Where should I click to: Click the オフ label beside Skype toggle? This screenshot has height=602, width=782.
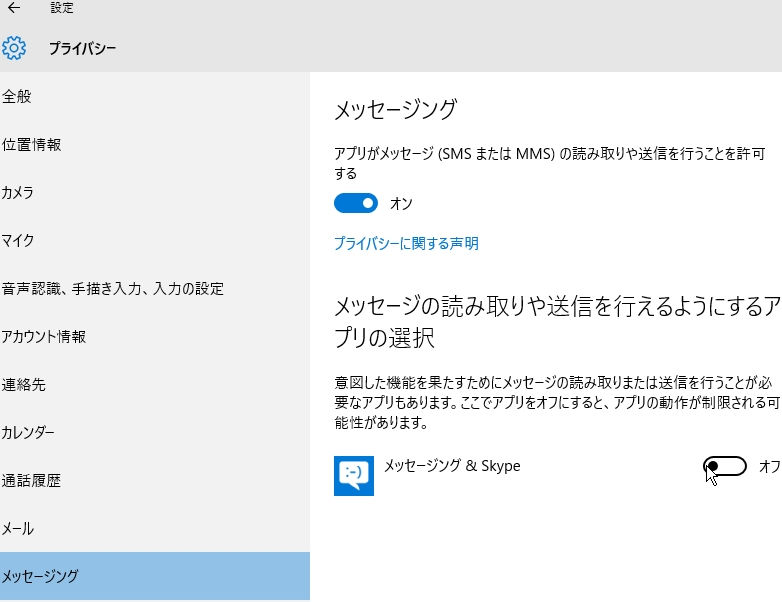[770, 466]
